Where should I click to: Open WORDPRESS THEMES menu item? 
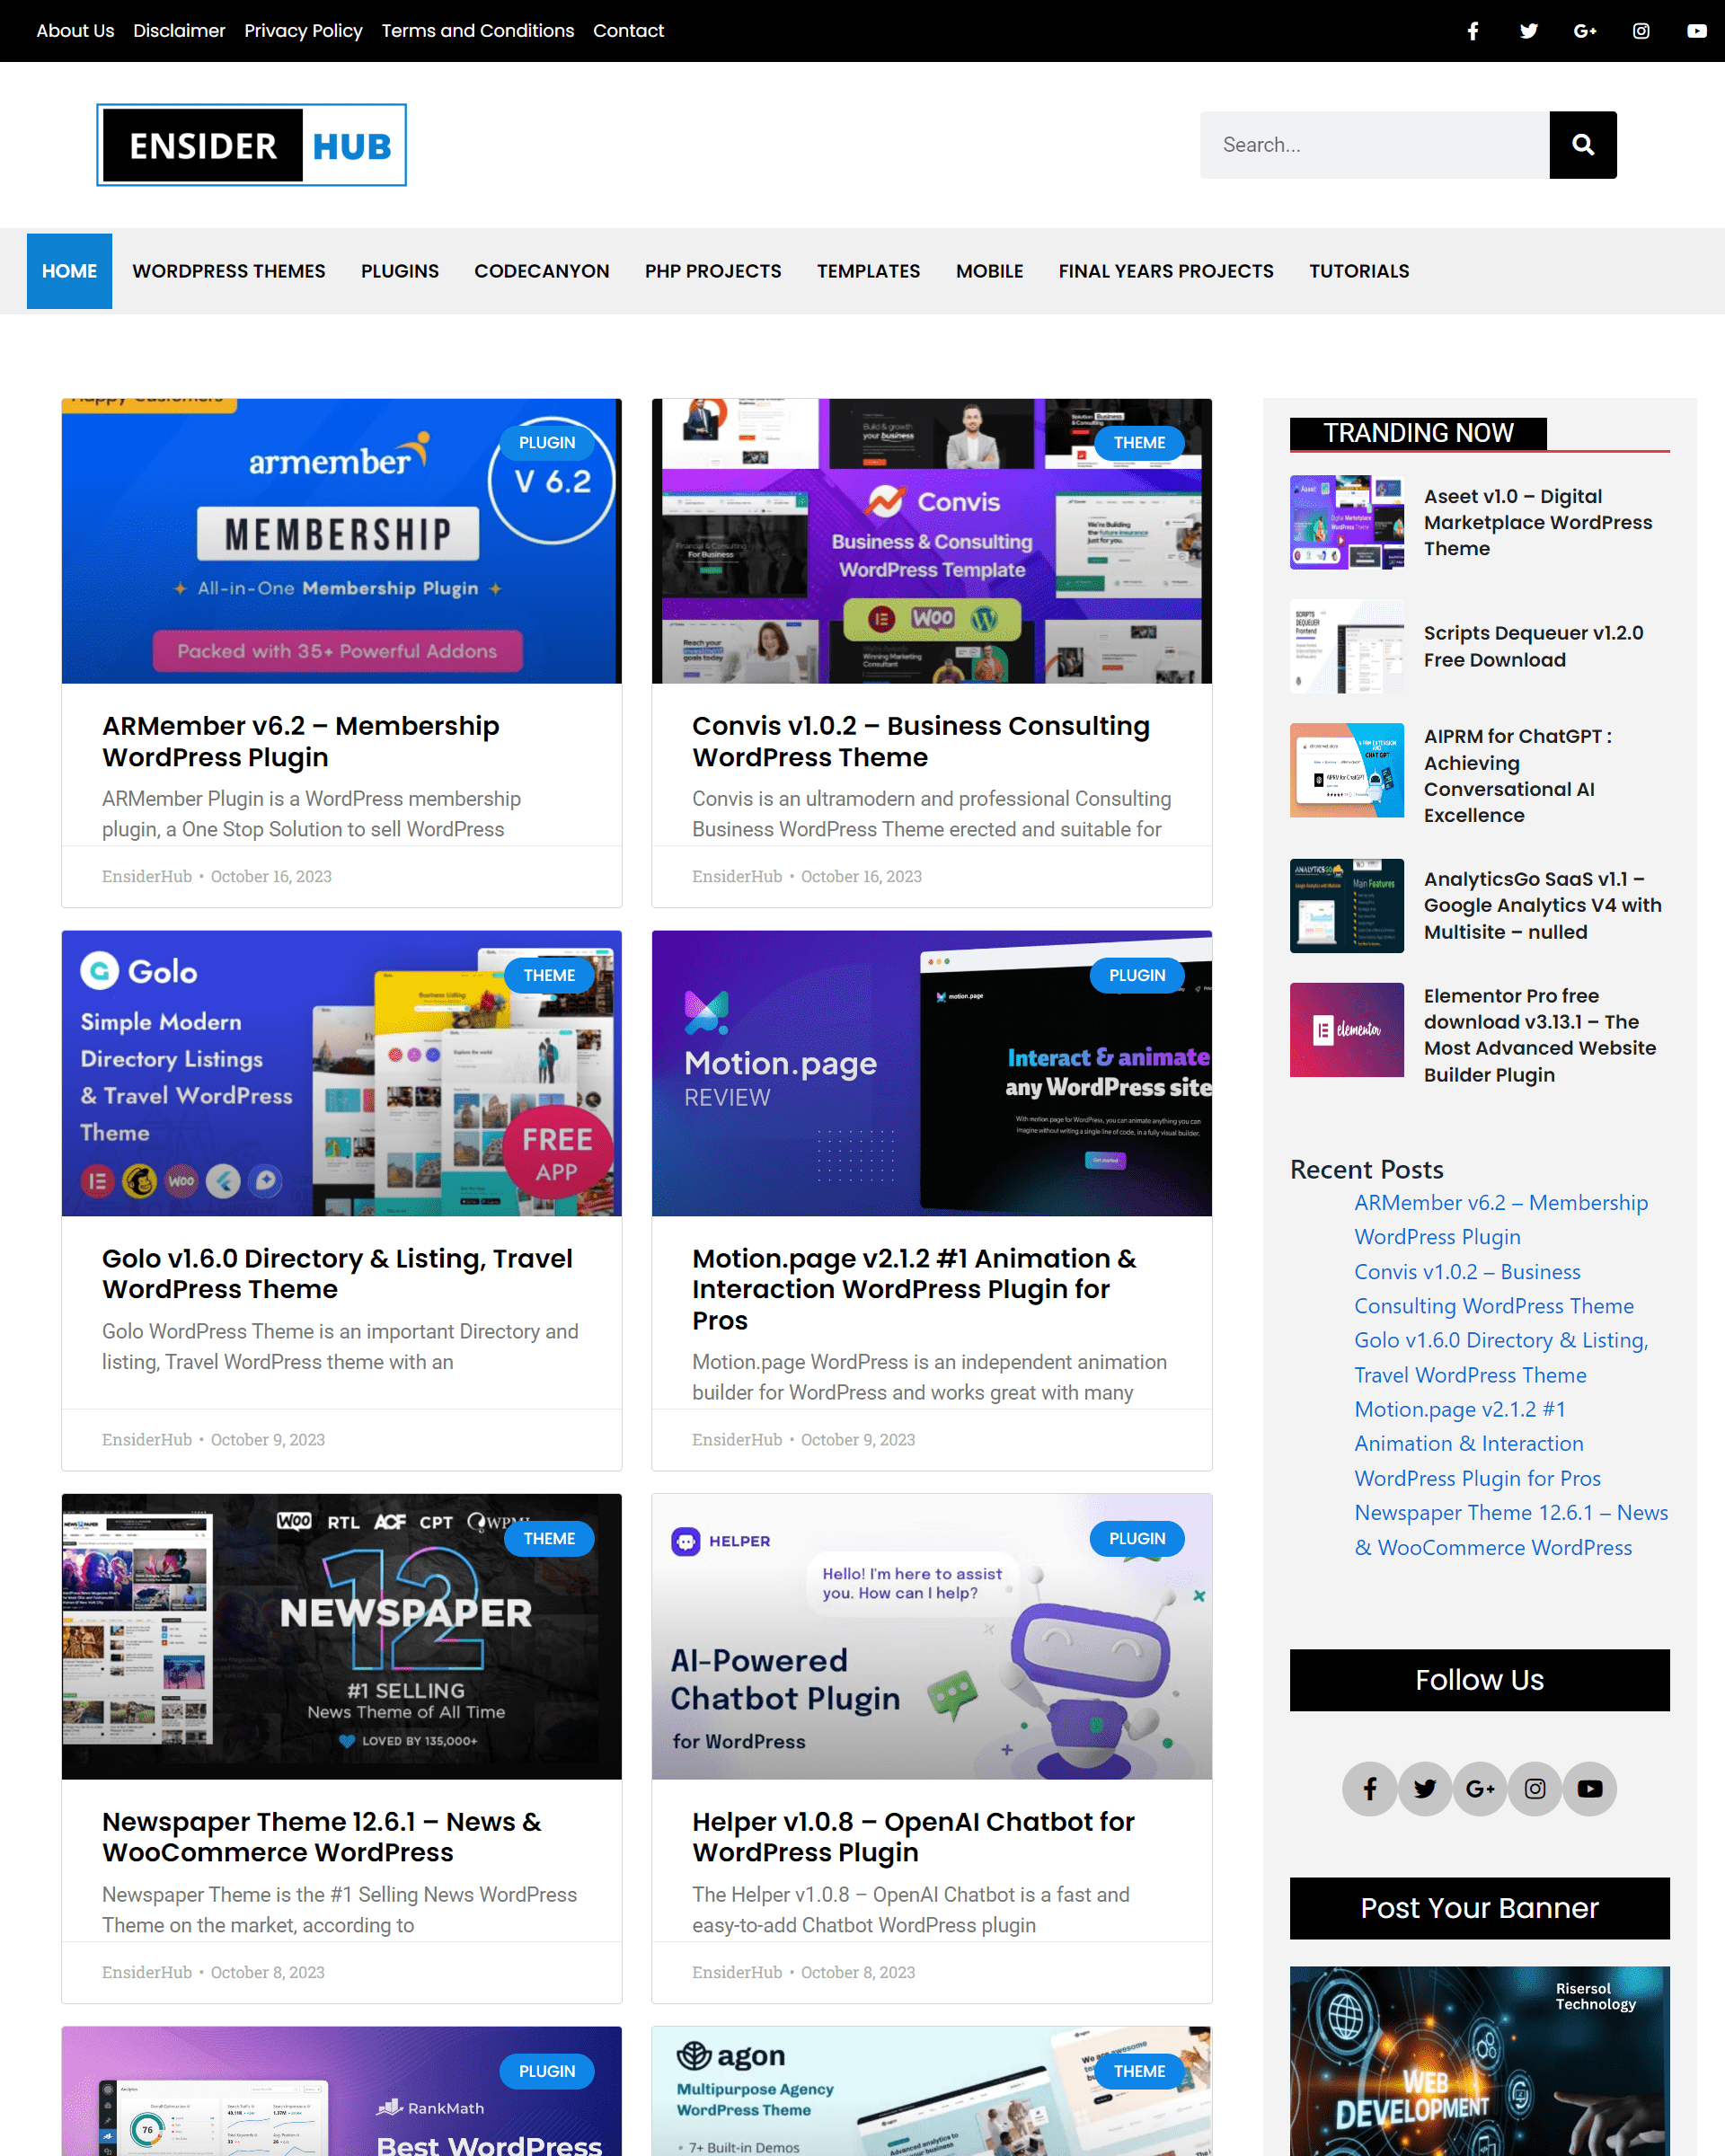229,271
